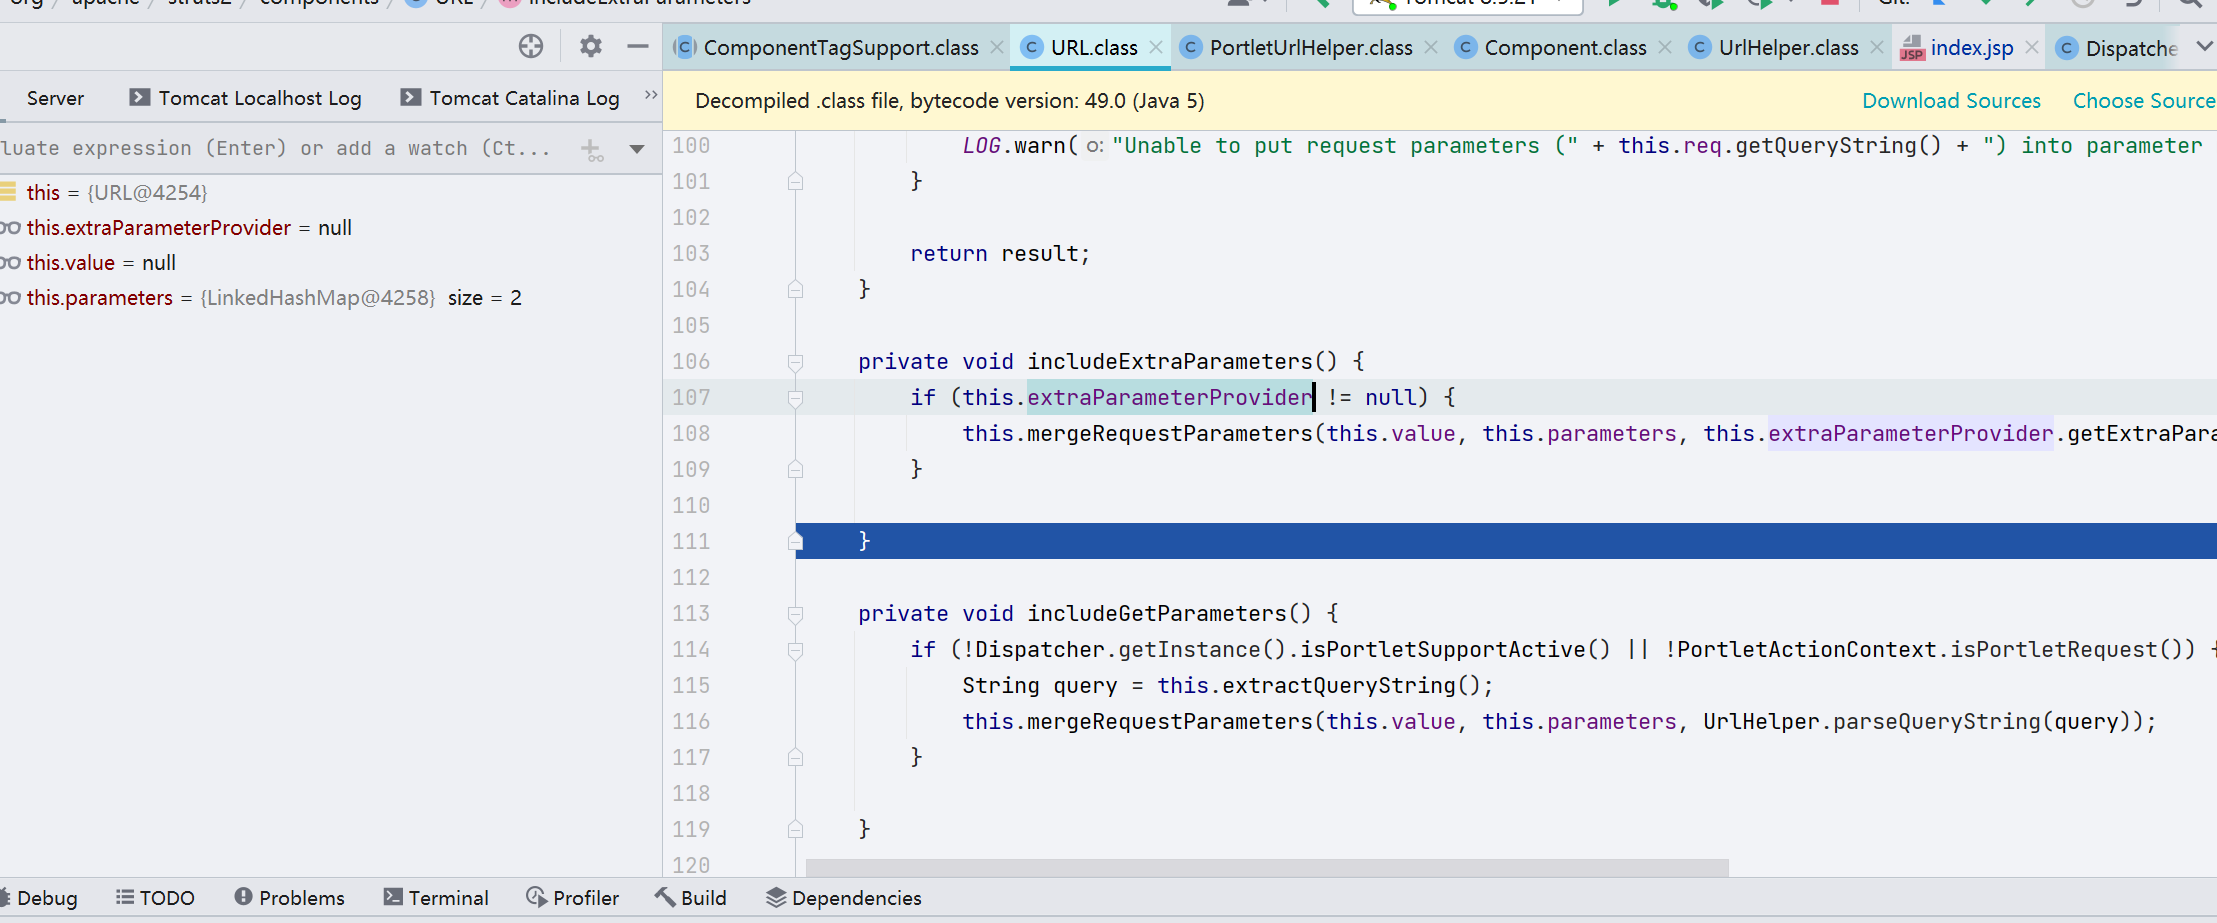Close the URL.class editor tab
2217x923 pixels.
(1156, 47)
